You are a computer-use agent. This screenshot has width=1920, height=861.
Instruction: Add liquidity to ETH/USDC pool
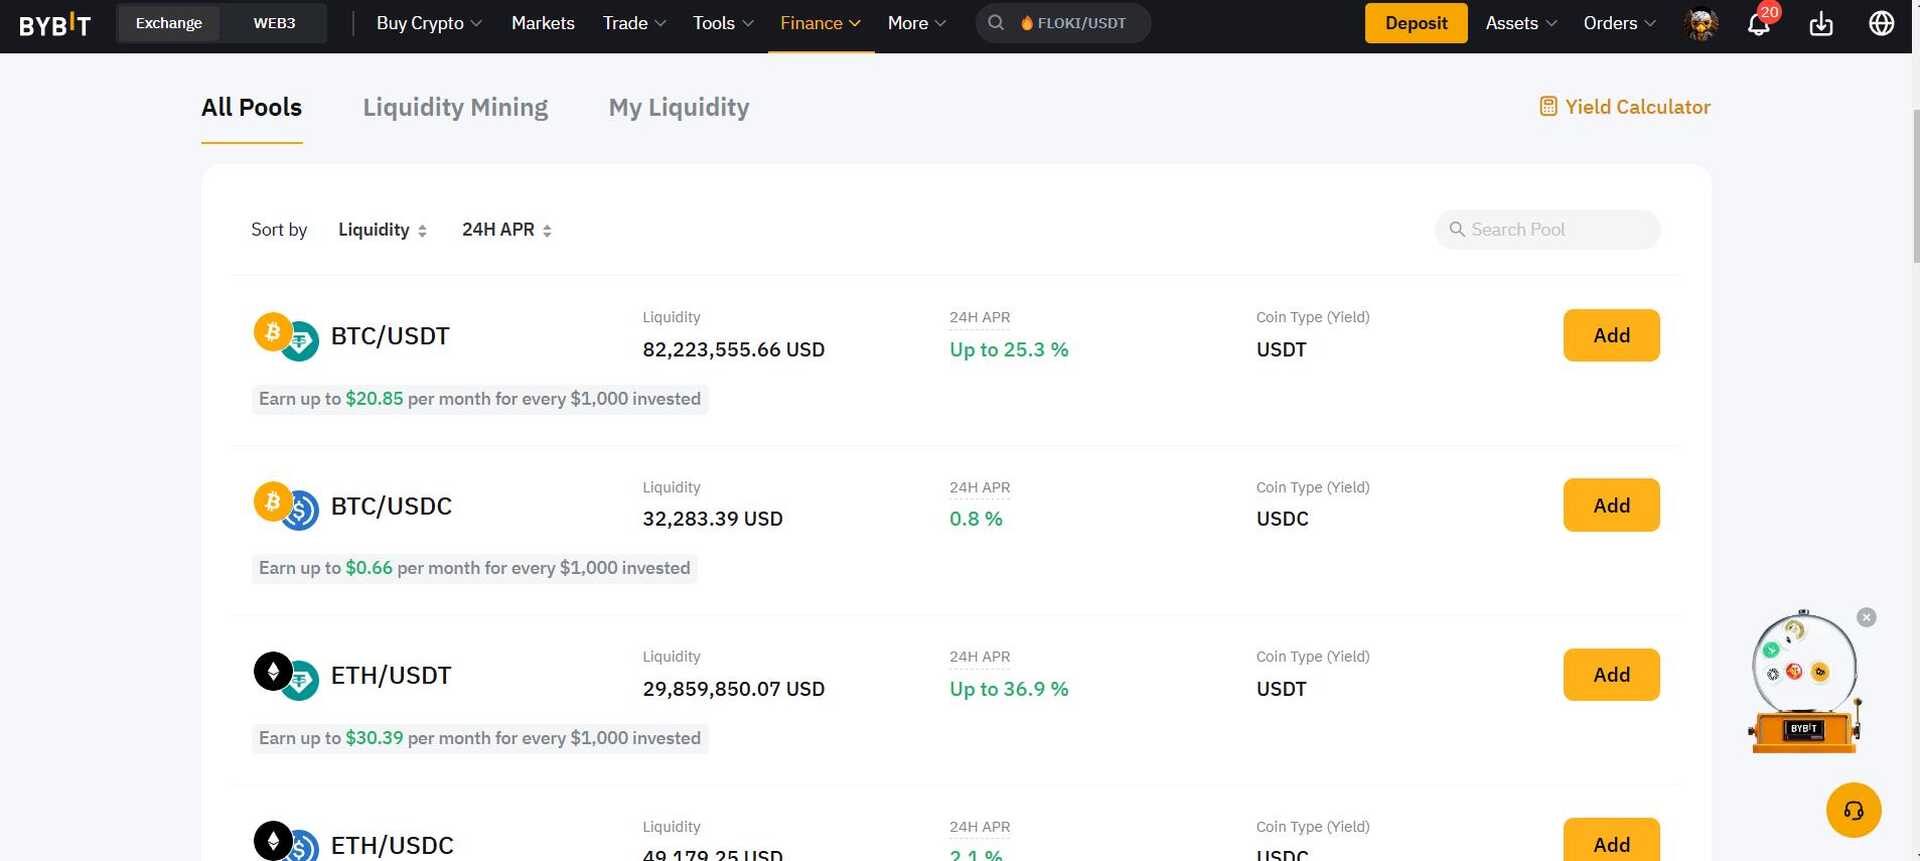pyautogui.click(x=1611, y=841)
